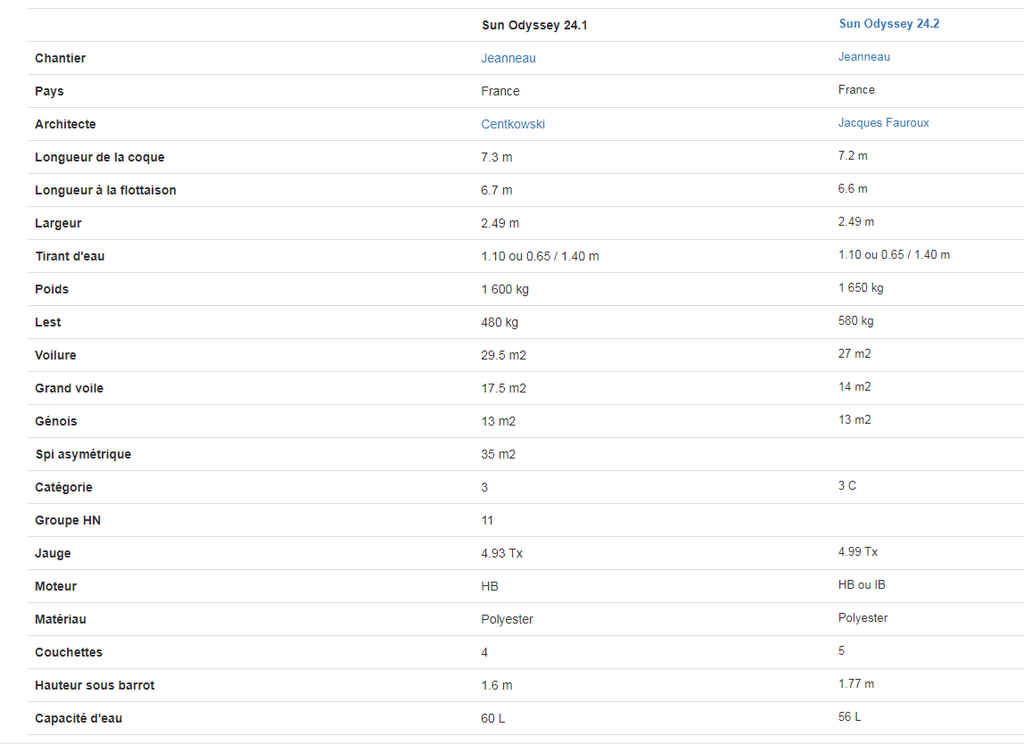Click the 4.93 Tx tonnage value
Image resolution: width=1024 pixels, height=744 pixels.
(502, 554)
